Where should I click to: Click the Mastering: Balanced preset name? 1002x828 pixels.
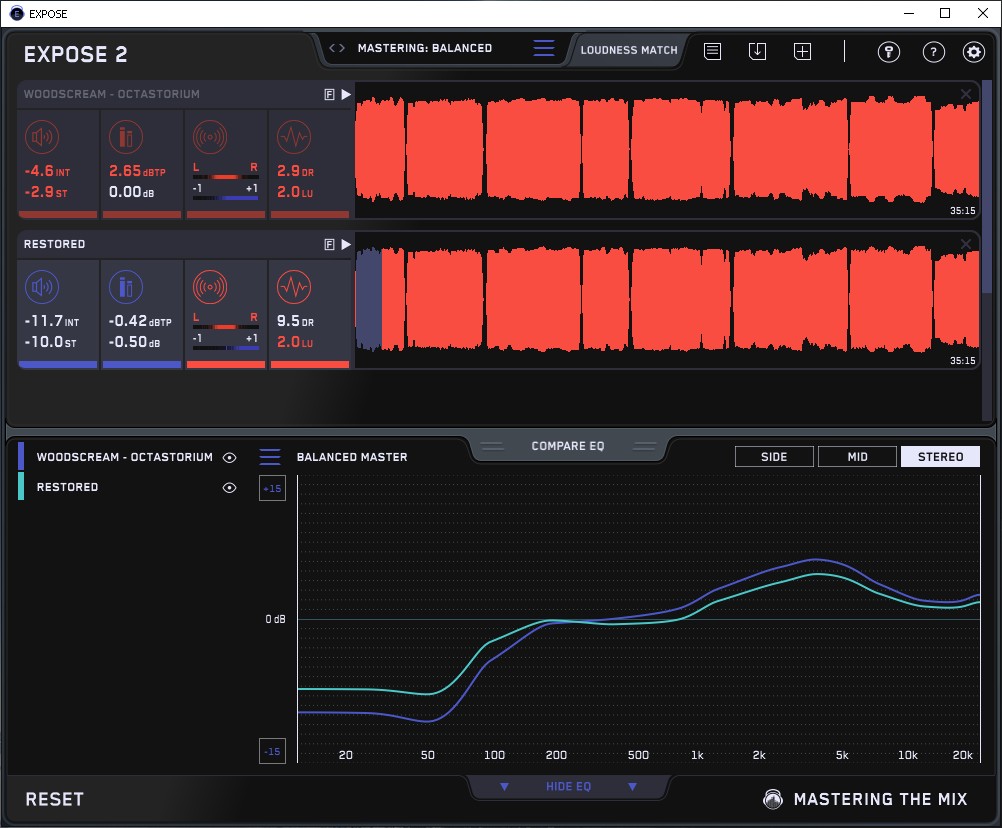coord(425,48)
